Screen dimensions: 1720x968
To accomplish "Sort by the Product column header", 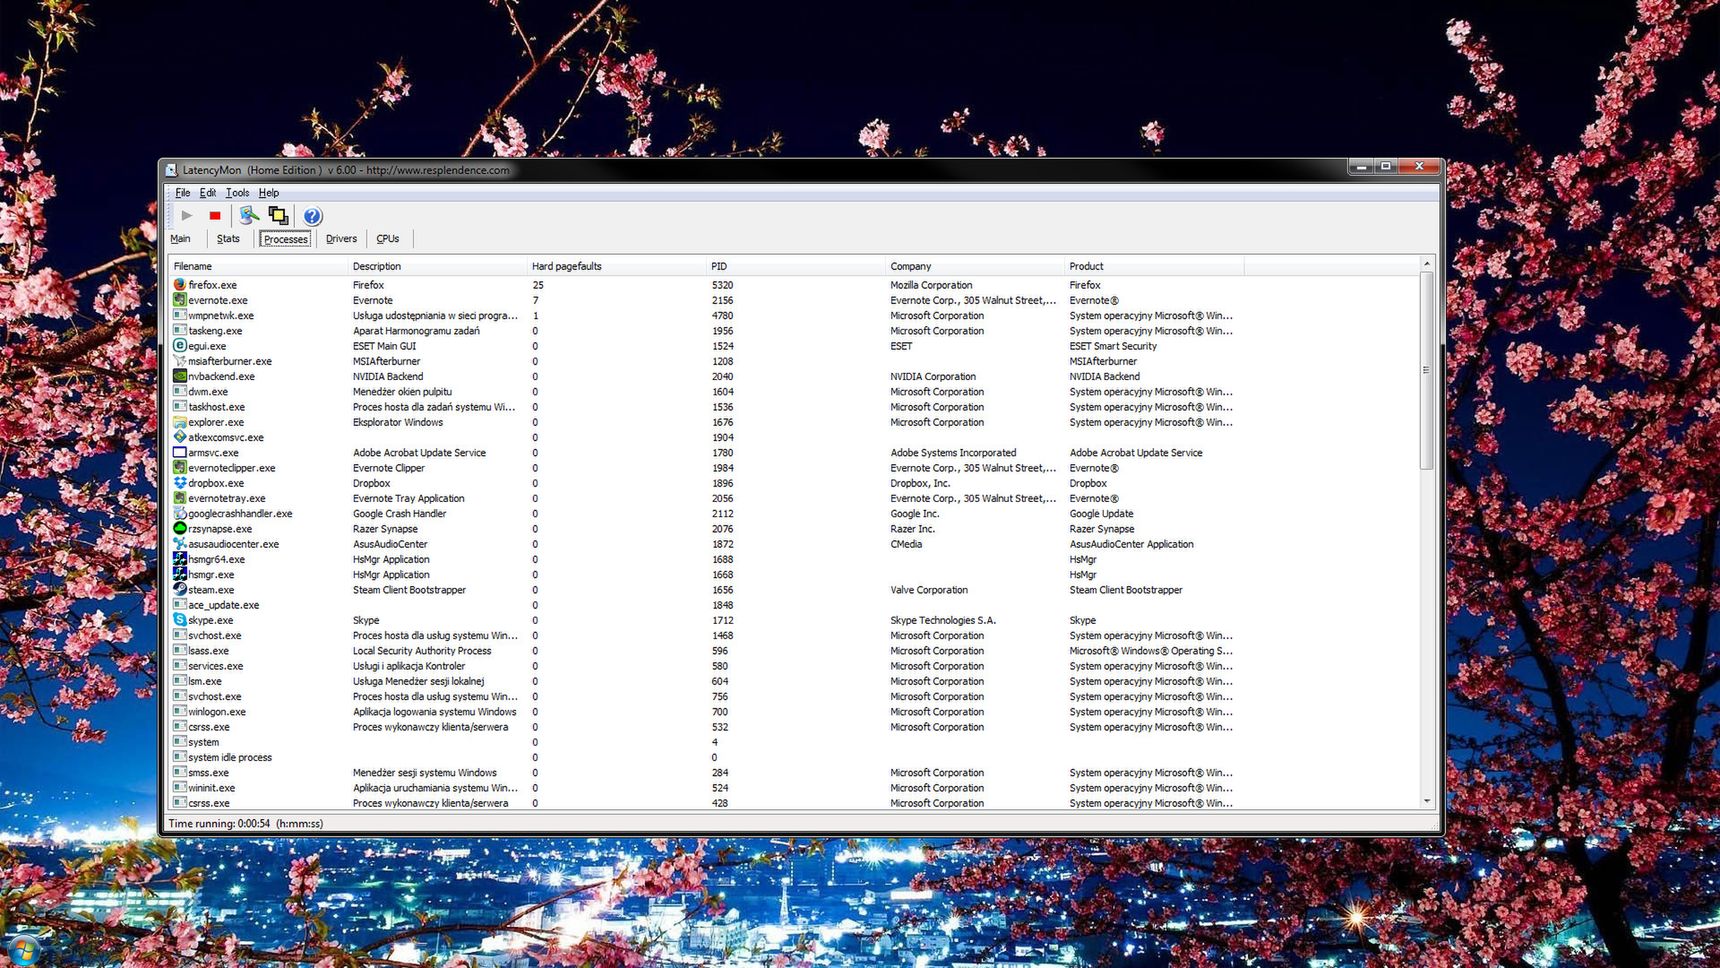I will pos(1155,266).
